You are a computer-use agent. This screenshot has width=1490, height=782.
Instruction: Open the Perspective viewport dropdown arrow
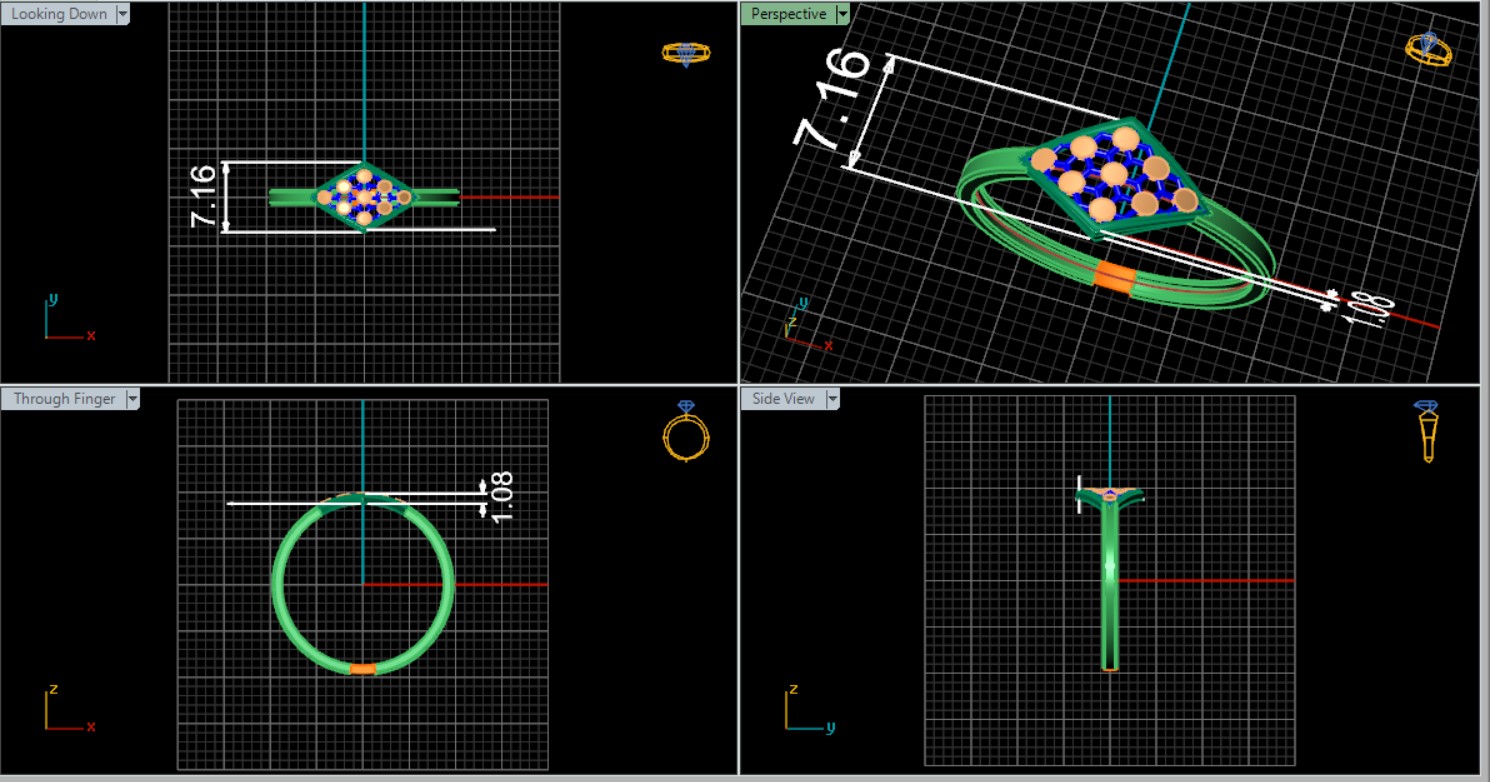[x=843, y=14]
